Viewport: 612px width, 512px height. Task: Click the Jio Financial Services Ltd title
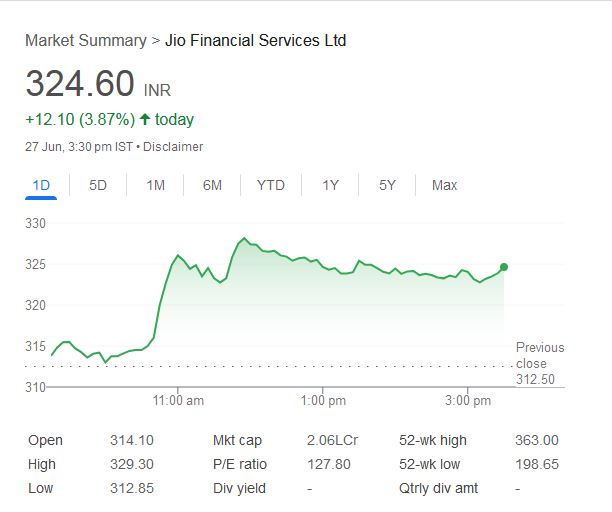tap(256, 41)
